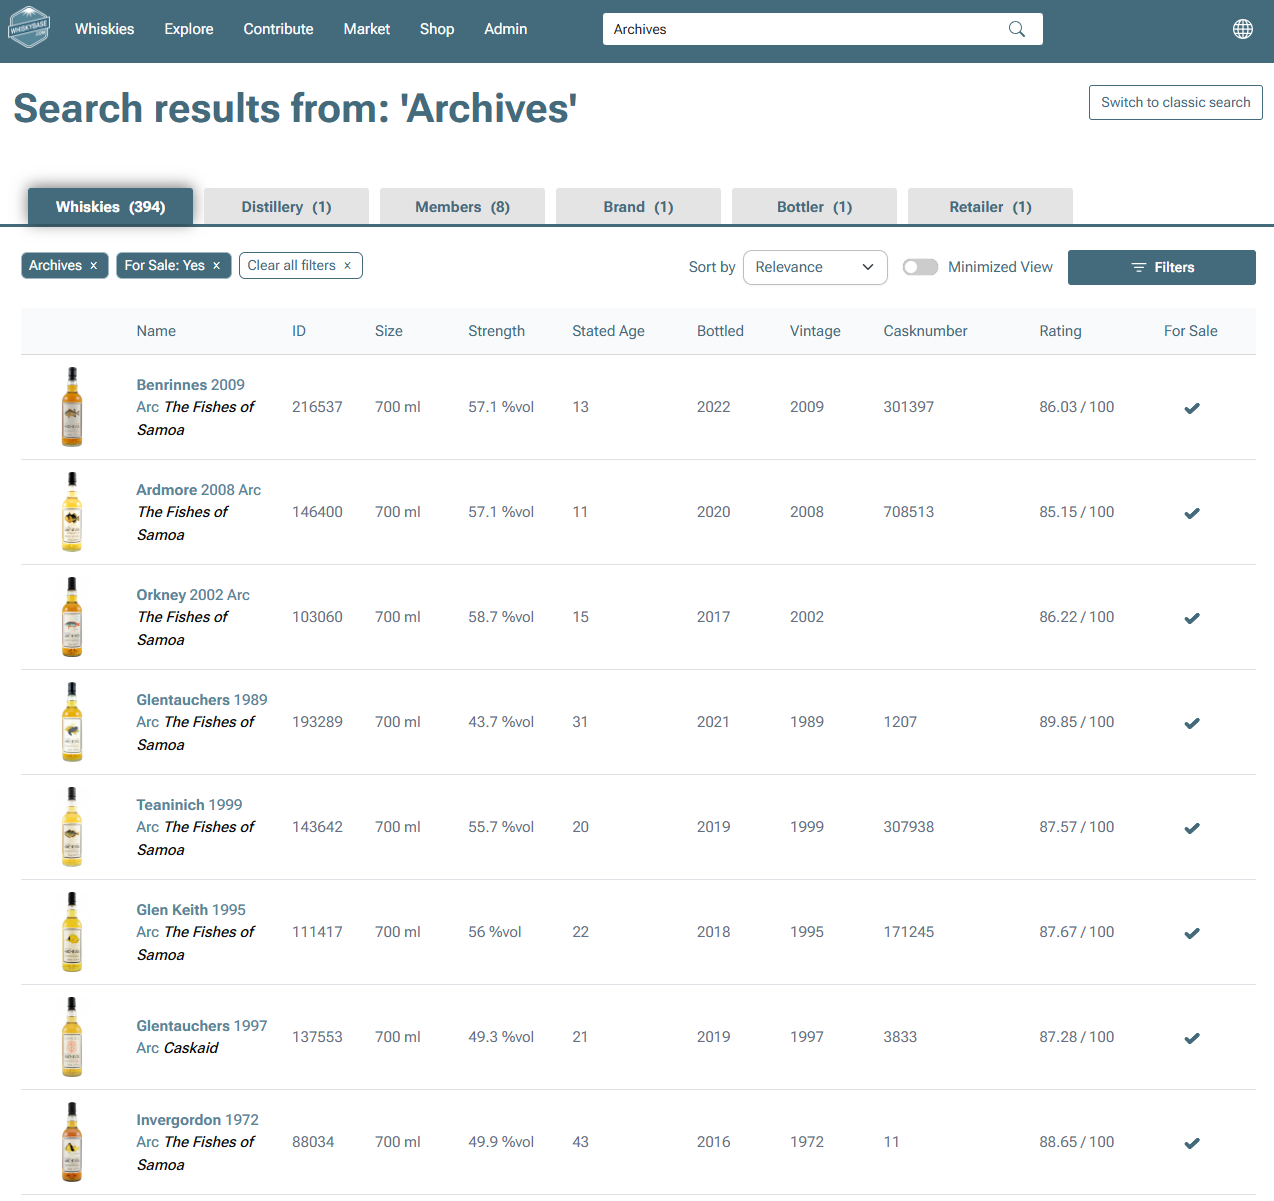Select the Retailer (1) tab
Image resolution: width=1274 pixels, height=1201 pixels.
pos(990,207)
